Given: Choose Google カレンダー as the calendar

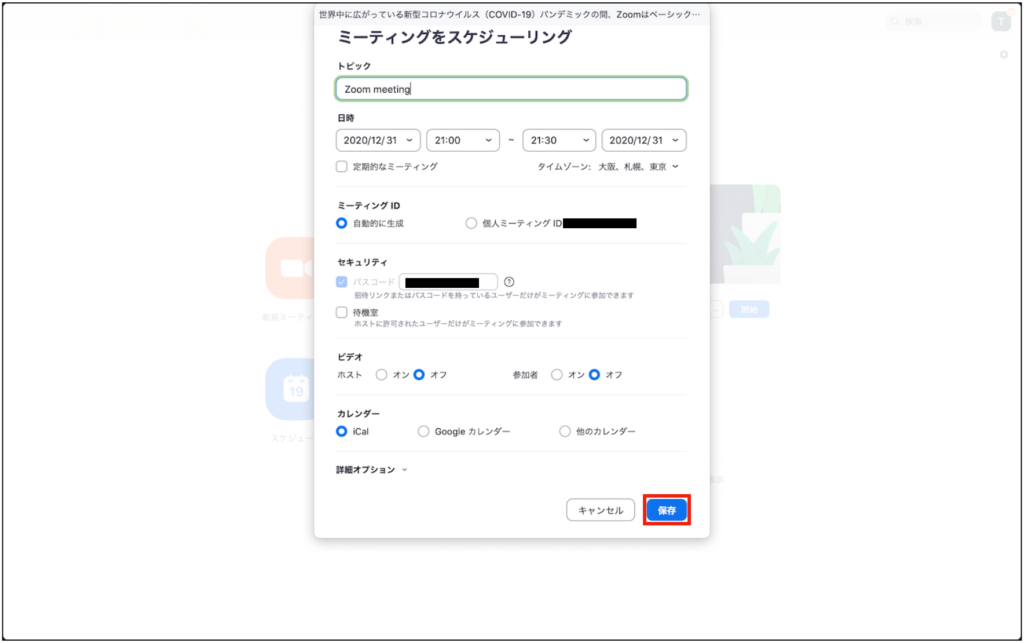Looking at the screenshot, I should coord(424,432).
